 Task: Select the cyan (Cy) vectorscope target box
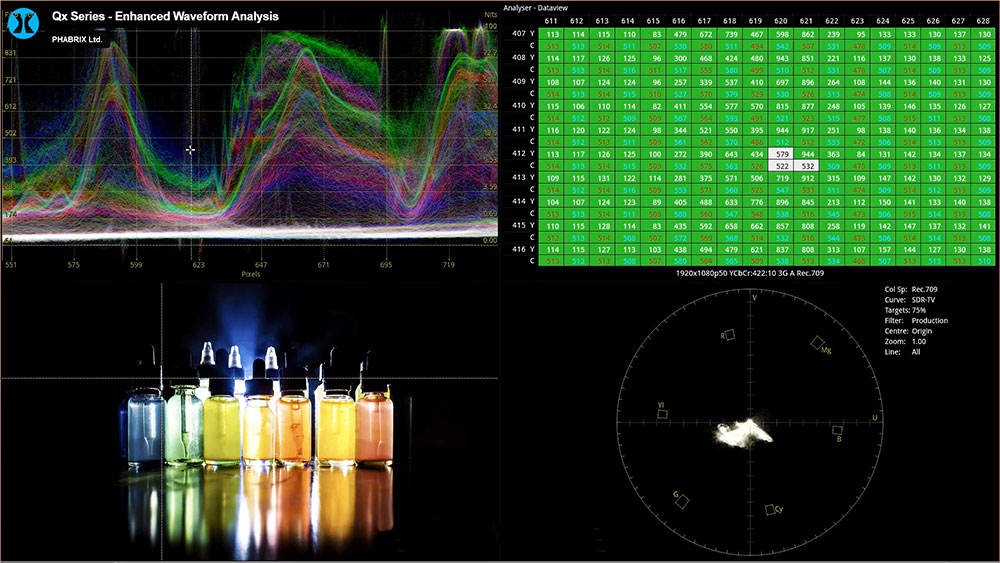point(771,510)
